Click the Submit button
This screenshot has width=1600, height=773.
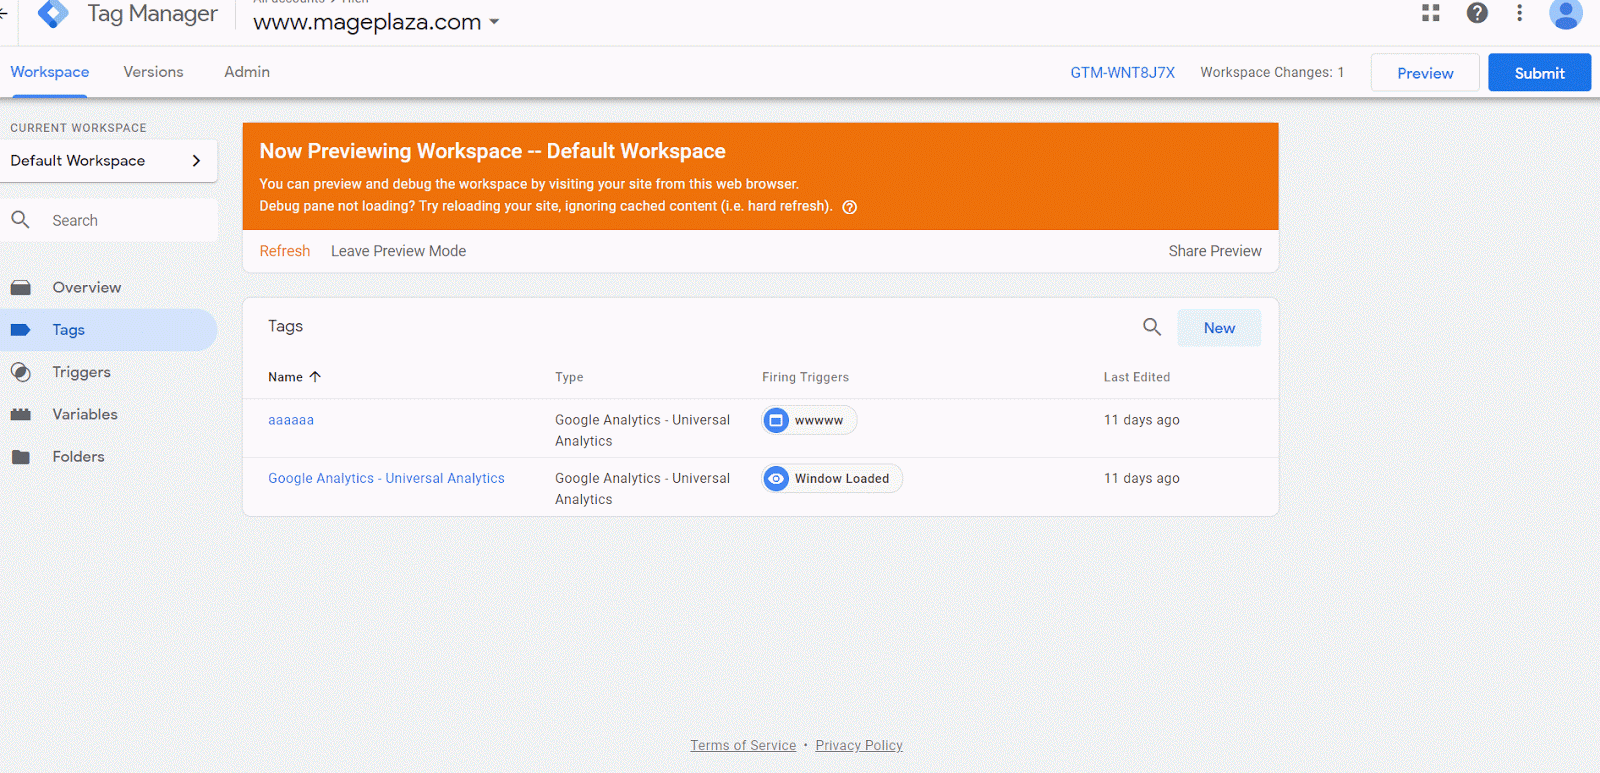coord(1539,73)
